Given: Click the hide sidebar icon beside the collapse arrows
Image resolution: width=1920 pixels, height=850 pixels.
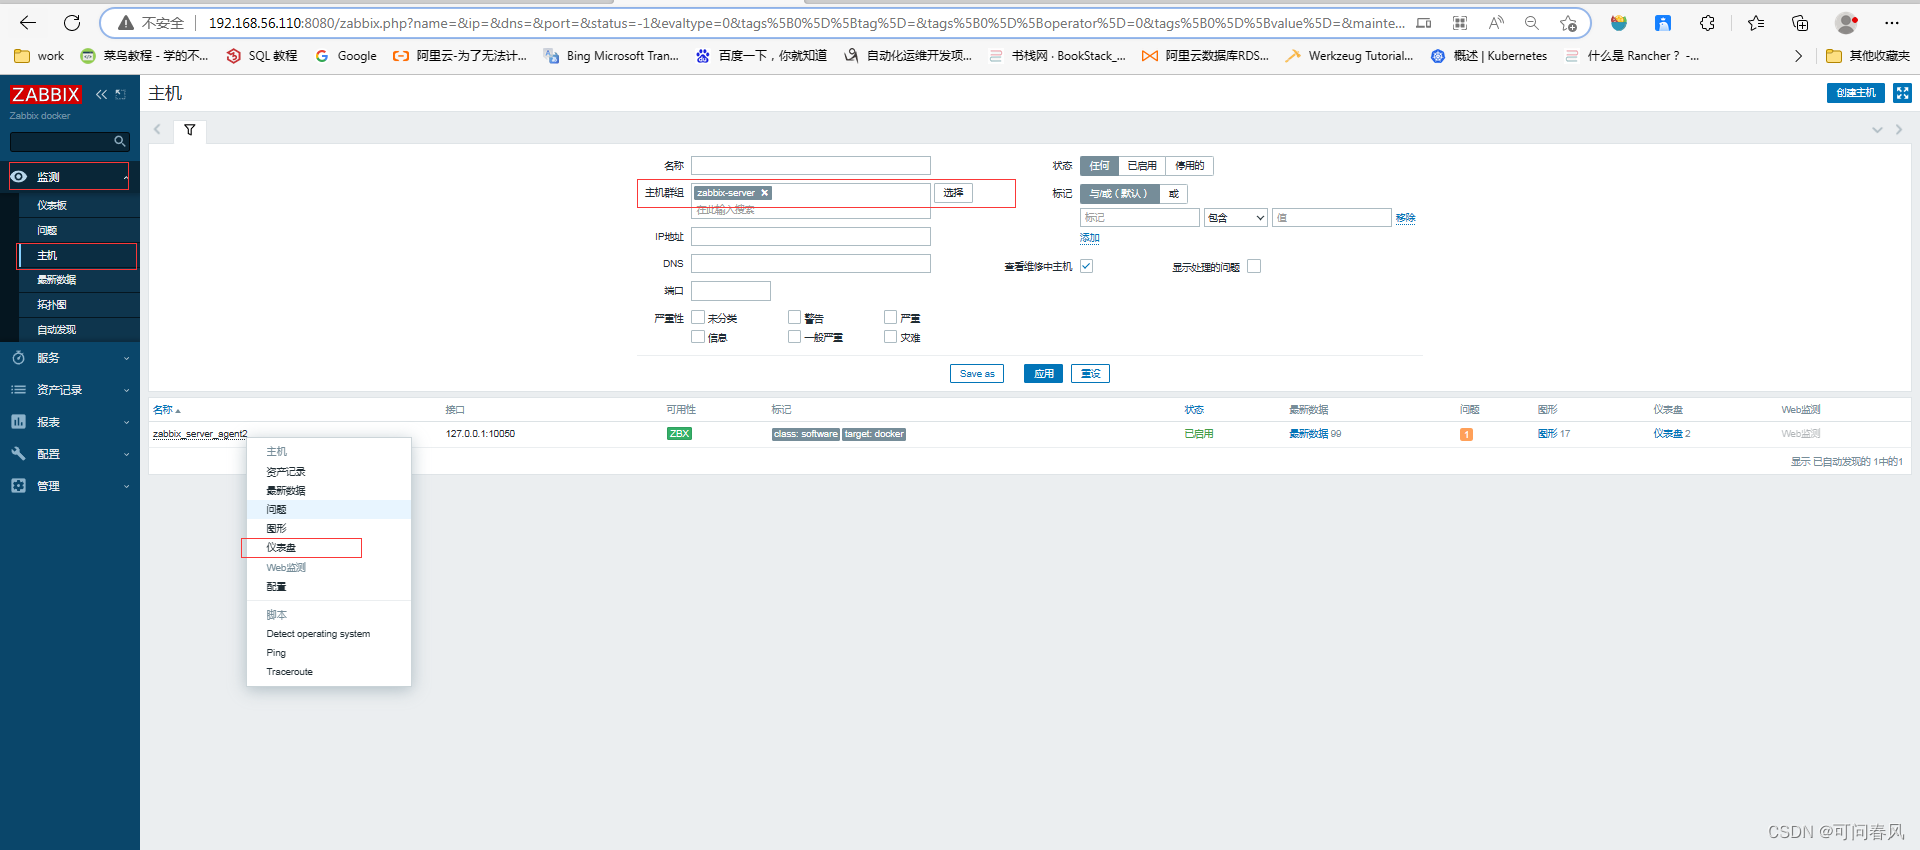Looking at the screenshot, I should [121, 94].
